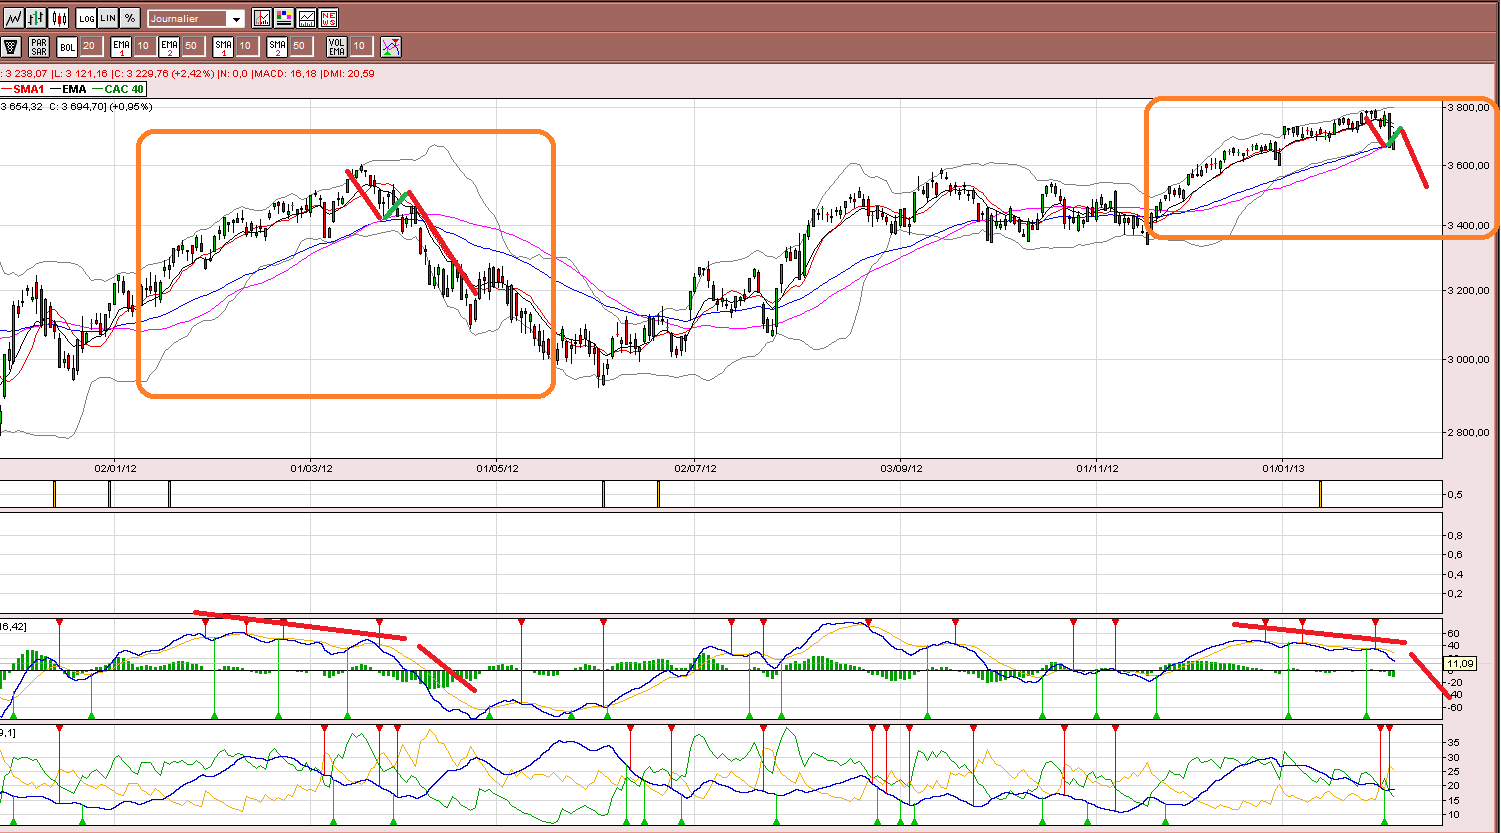Toggle the EMA 2 indicator
Viewport: 1501px width, 833px height.
tap(169, 46)
